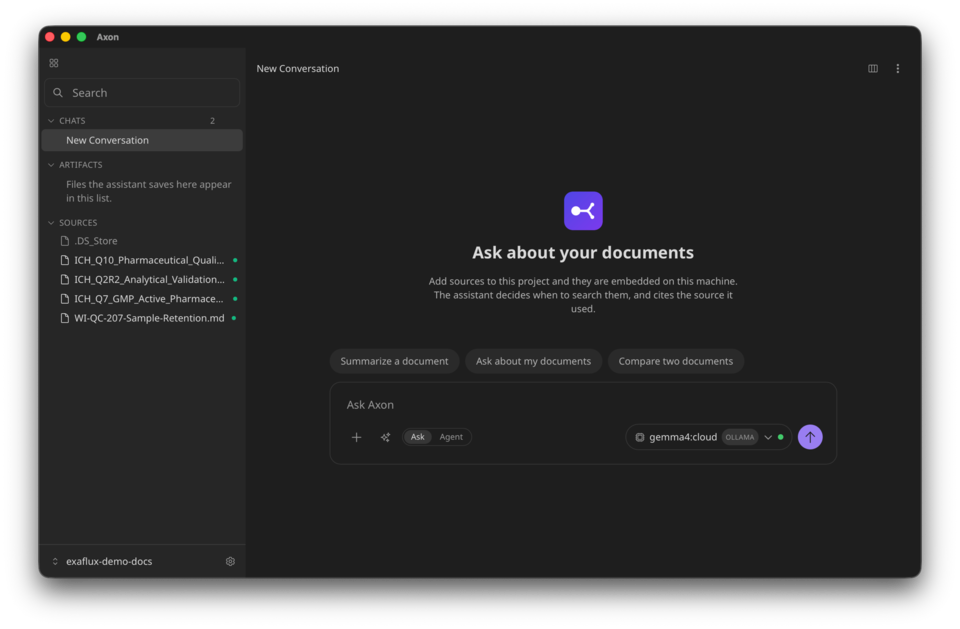Click the New Conversation header title
This screenshot has width=960, height=629.
tap(298, 69)
